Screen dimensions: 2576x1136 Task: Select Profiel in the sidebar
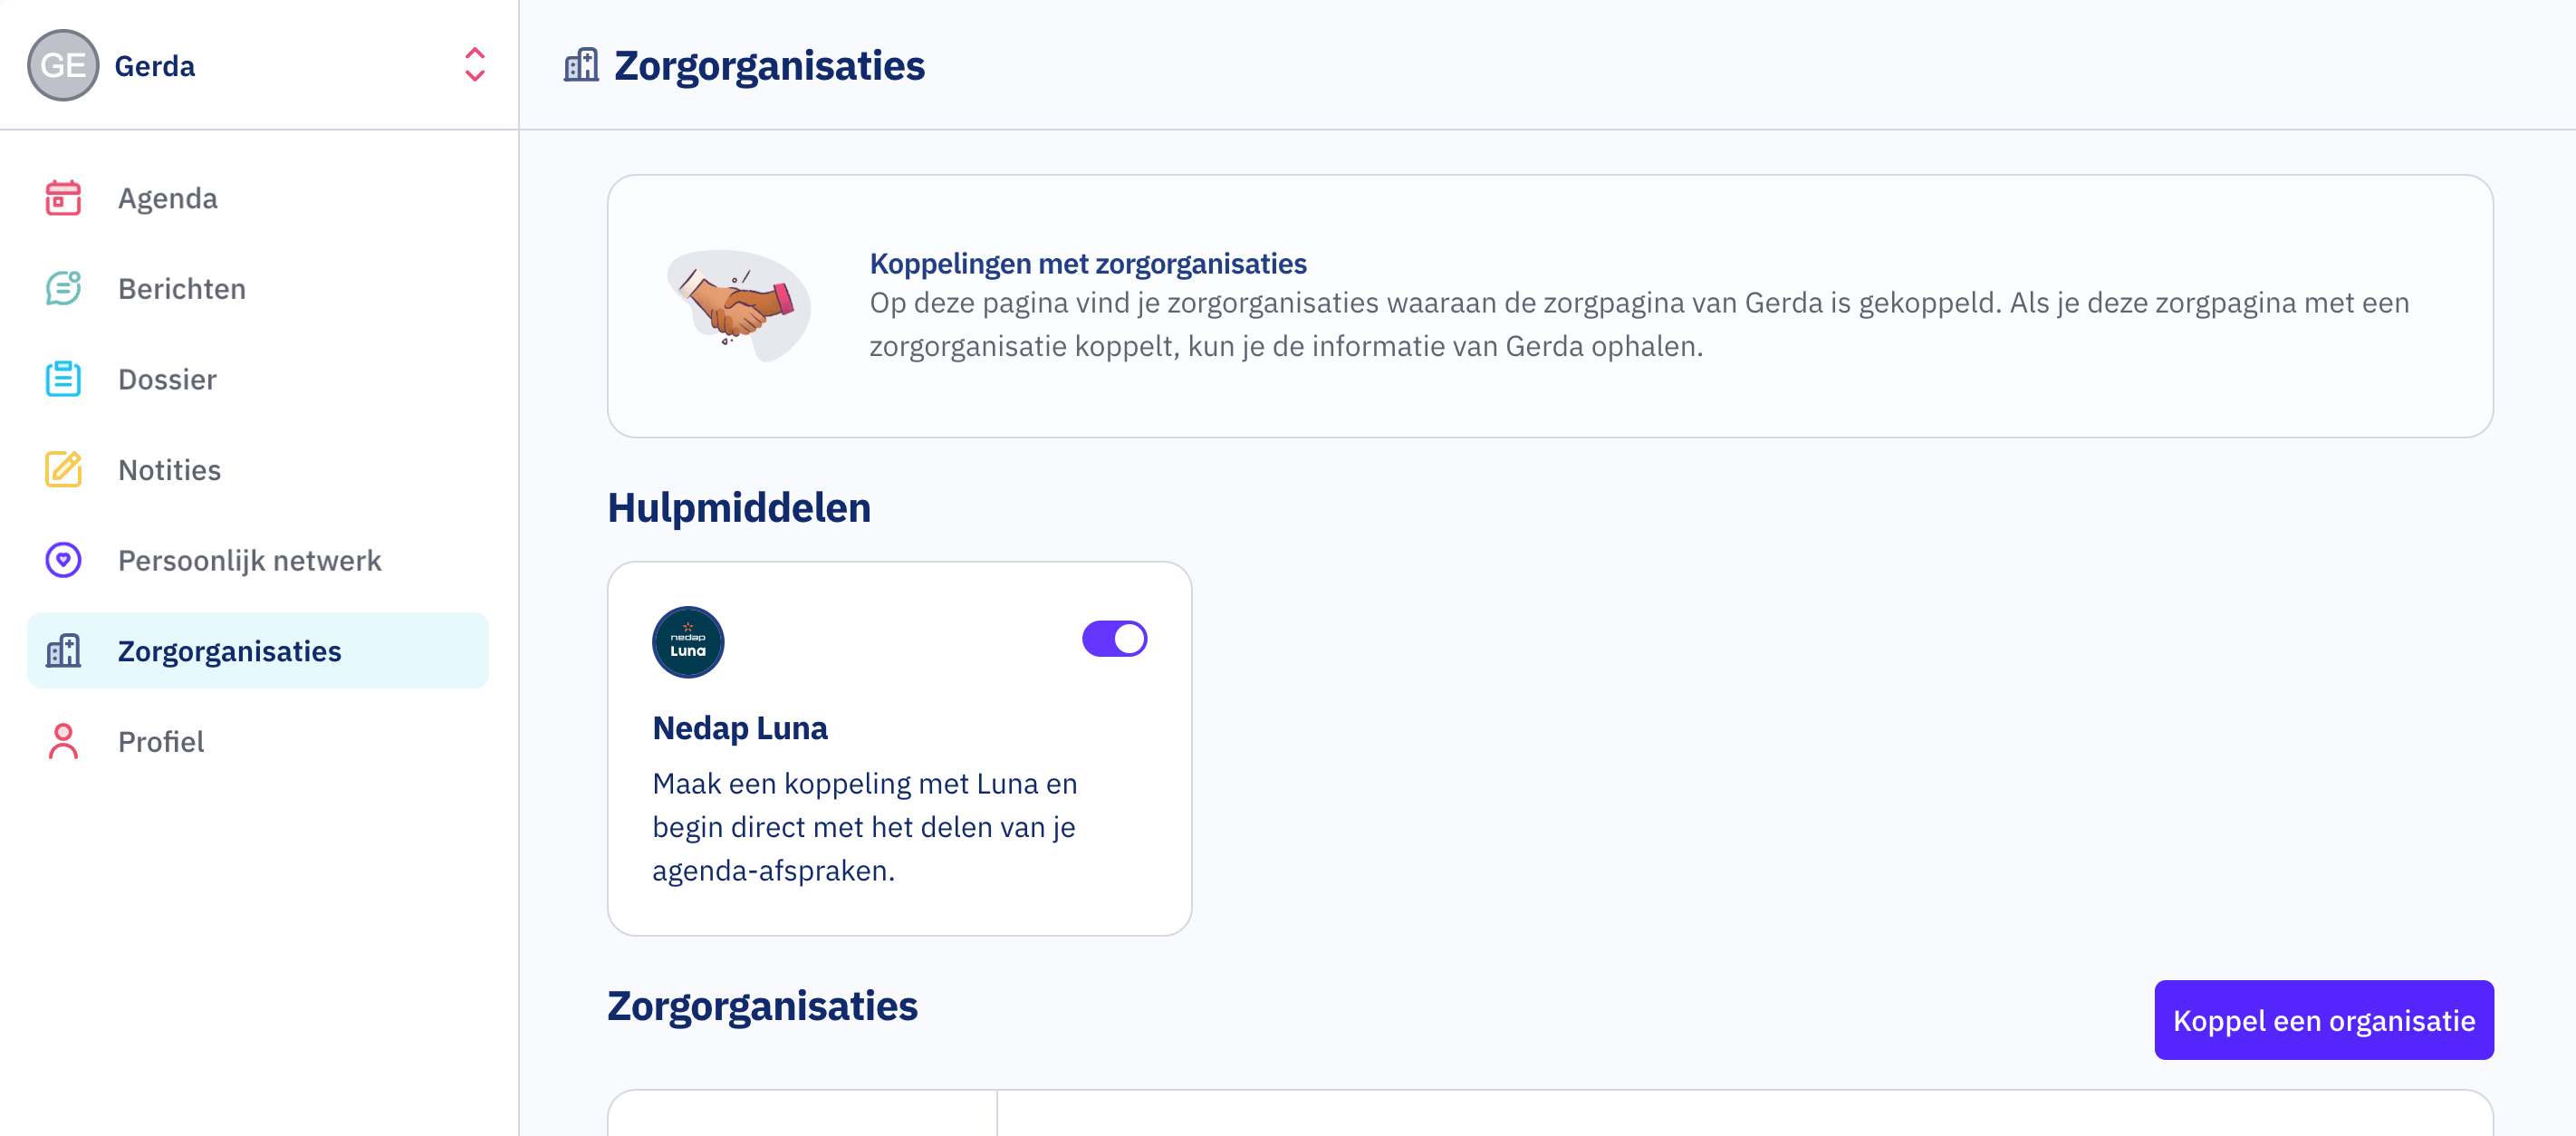[161, 741]
